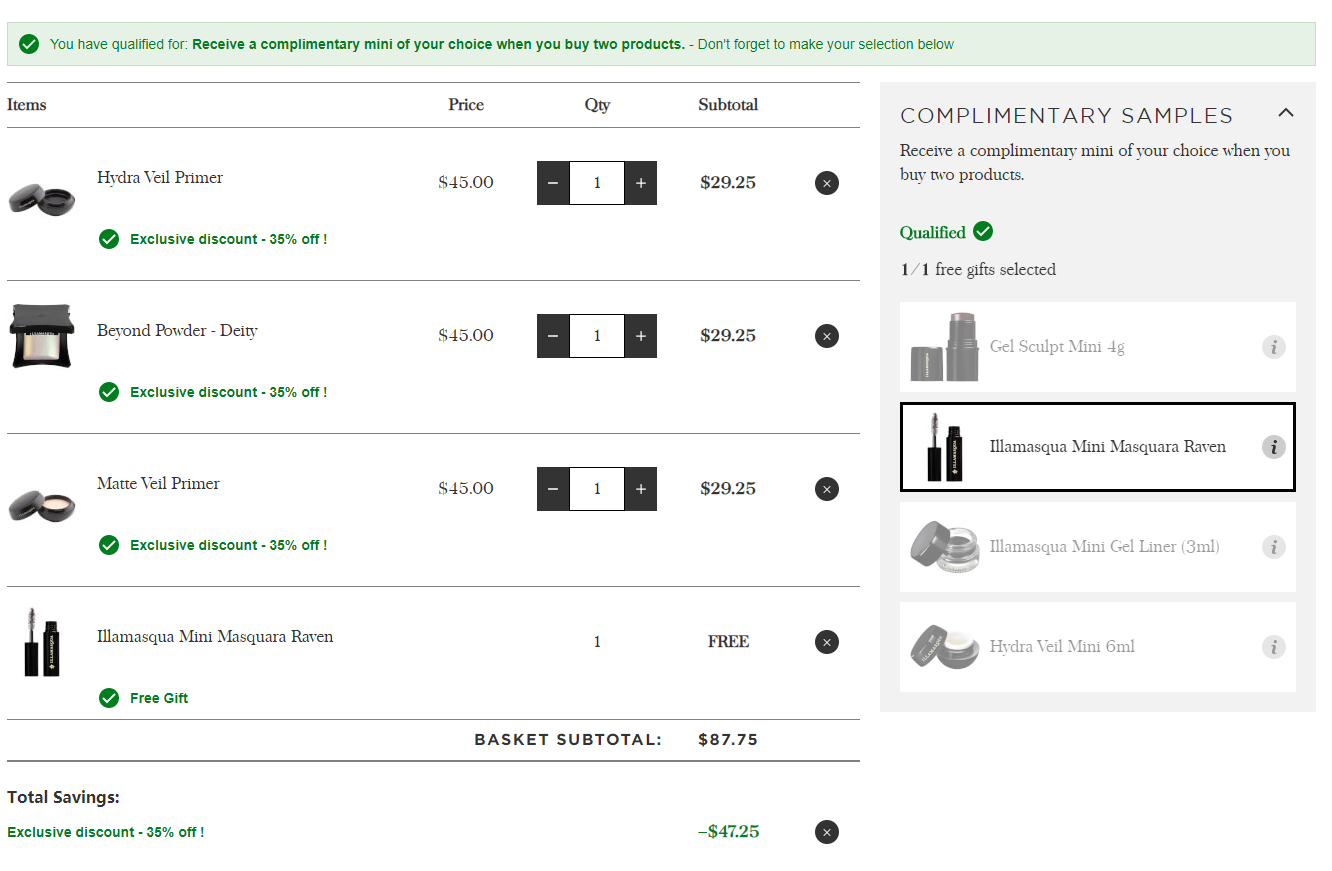This screenshot has width=1332, height=871.
Task: Click the Basket Subtotal $87.75 amount
Action: click(x=728, y=740)
